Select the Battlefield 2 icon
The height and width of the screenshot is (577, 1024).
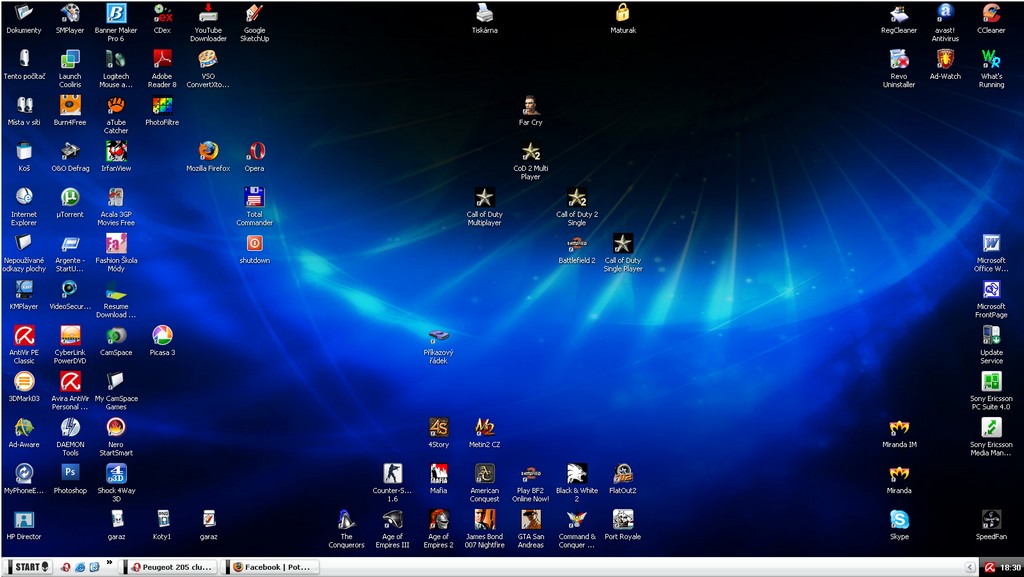pos(576,243)
